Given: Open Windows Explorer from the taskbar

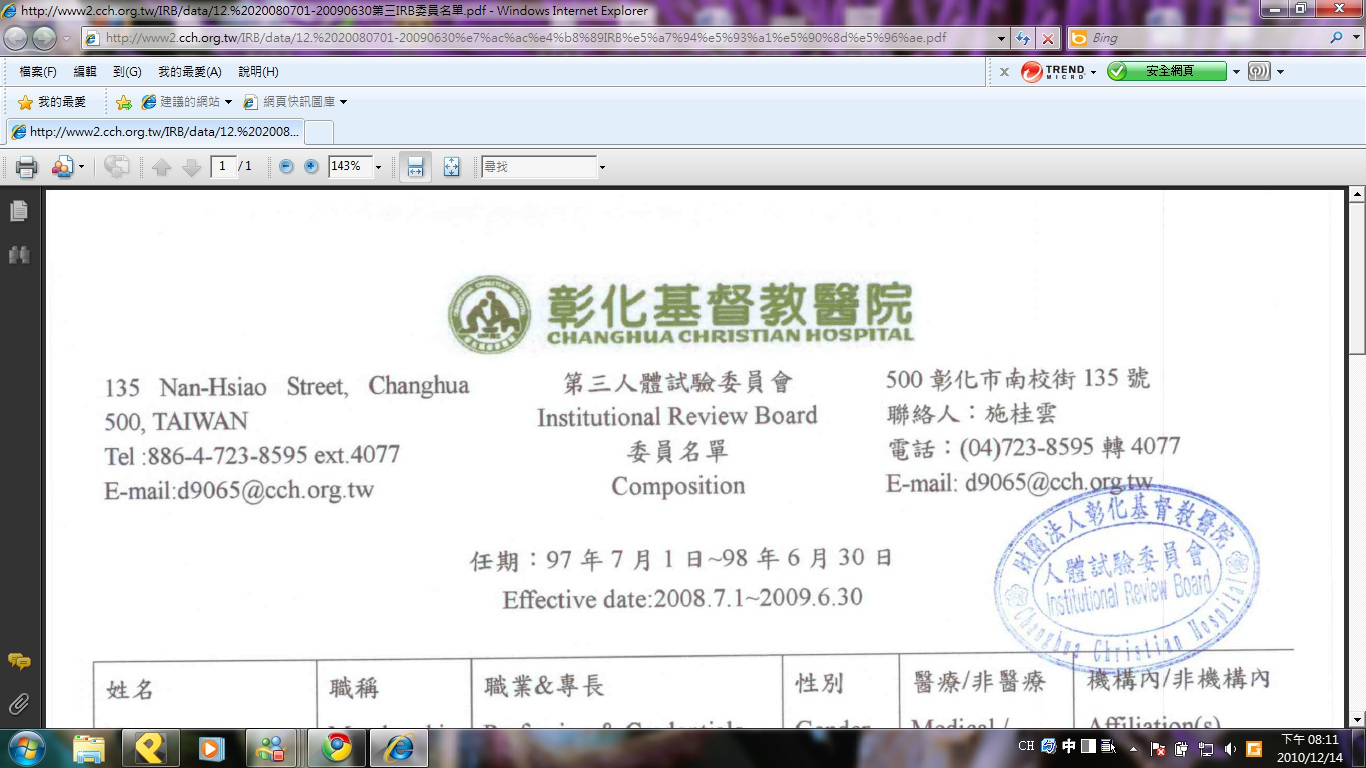Looking at the screenshot, I should pyautogui.click(x=89, y=748).
